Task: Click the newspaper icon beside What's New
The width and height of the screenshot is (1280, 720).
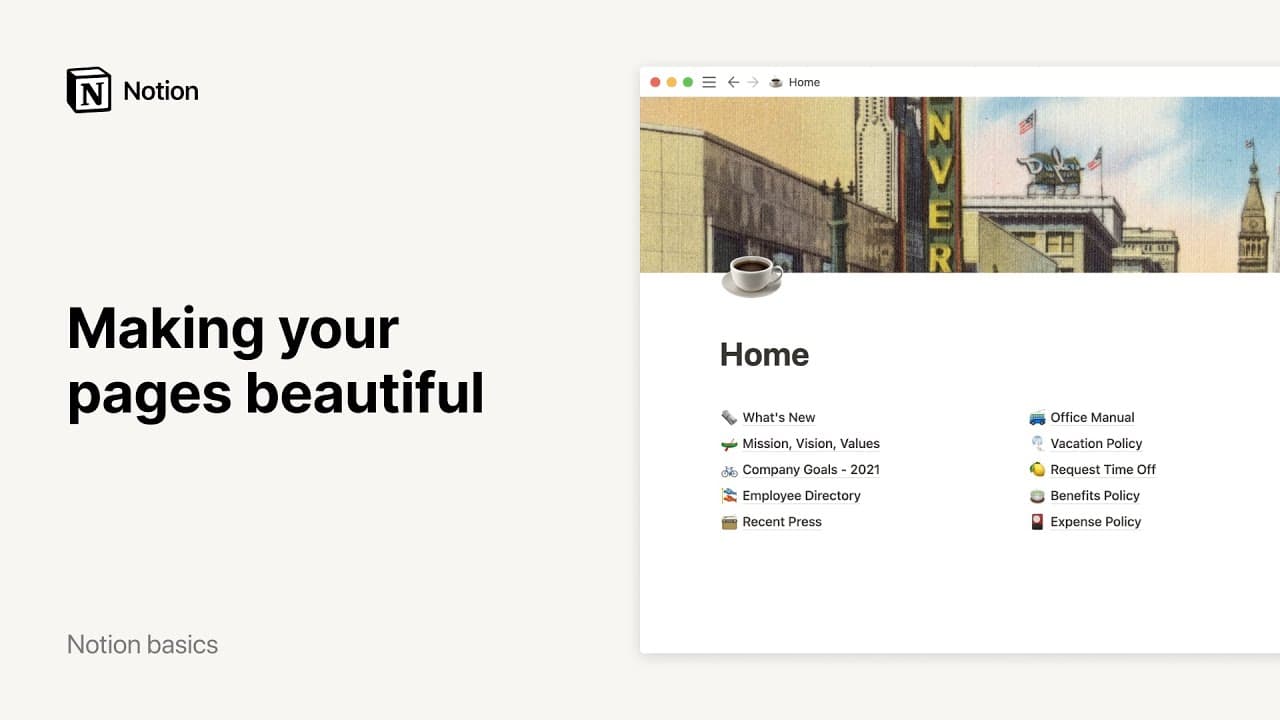Action: tap(729, 418)
